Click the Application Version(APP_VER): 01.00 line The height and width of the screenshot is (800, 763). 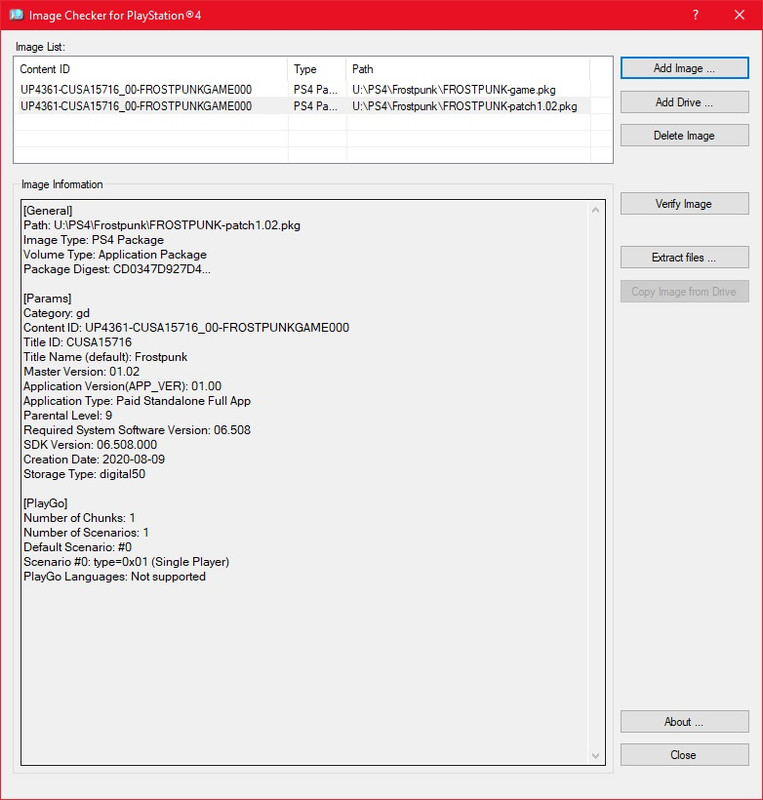(x=122, y=386)
